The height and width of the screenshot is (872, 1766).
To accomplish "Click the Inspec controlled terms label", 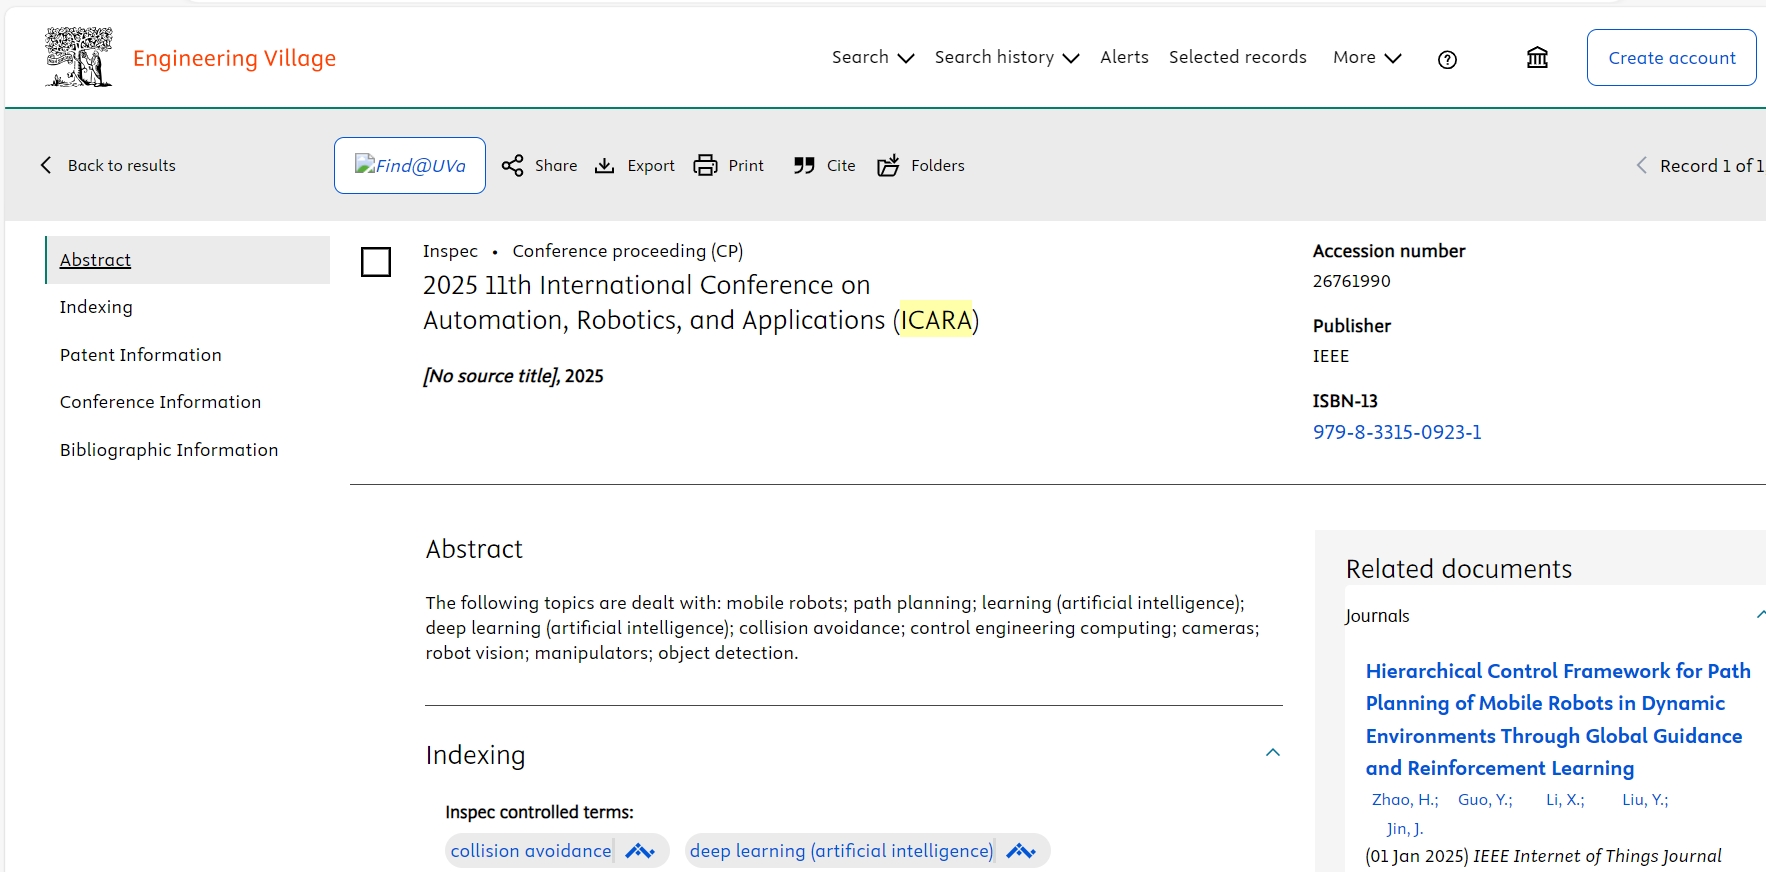I will click(540, 812).
